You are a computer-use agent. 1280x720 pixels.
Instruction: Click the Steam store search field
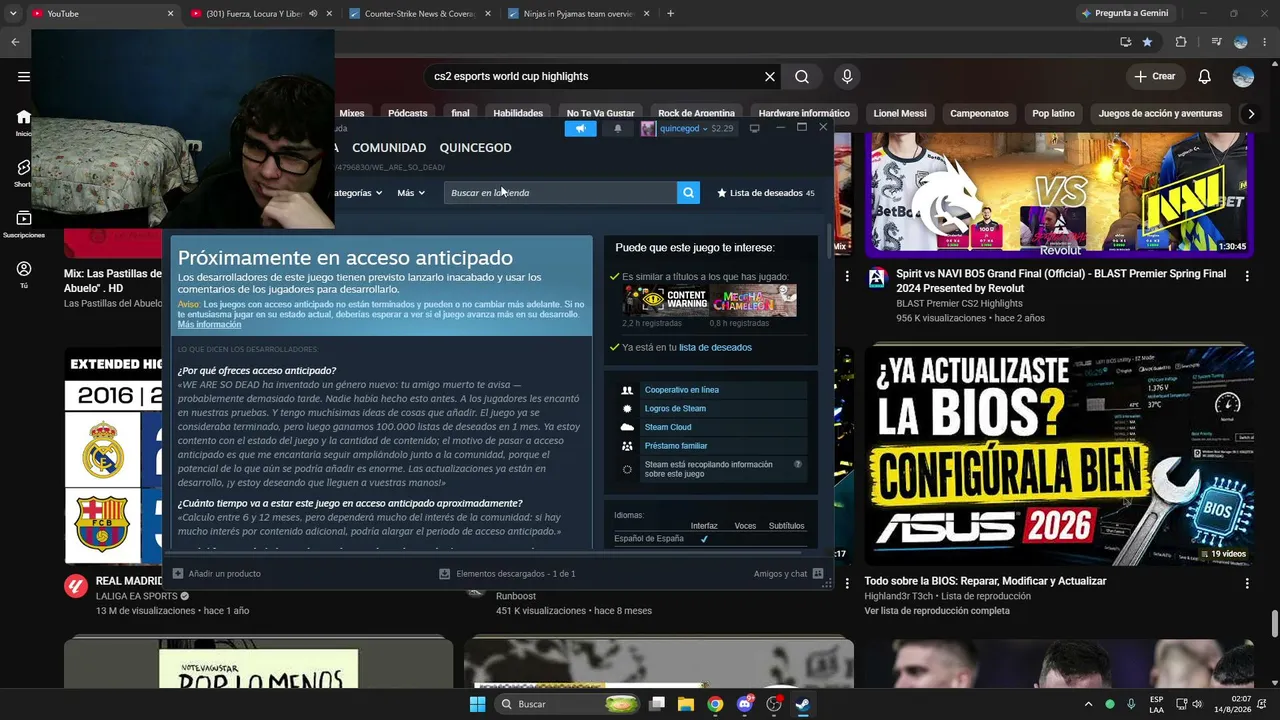click(560, 193)
